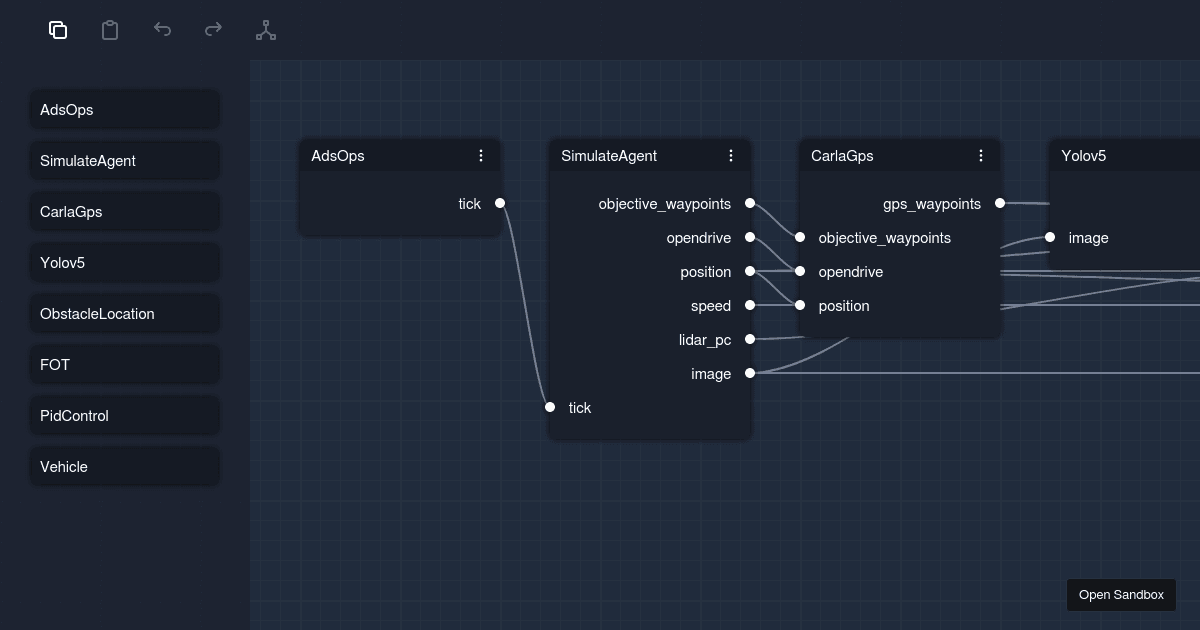The image size is (1200, 630).
Task: Click the tick output port on AdsOps
Action: click(500, 202)
